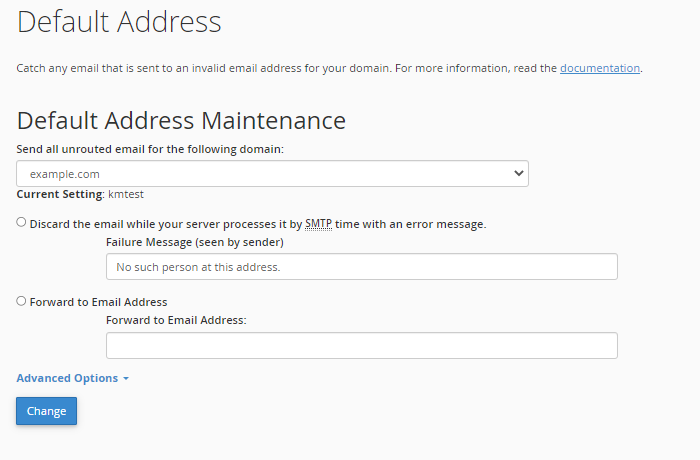
Task: Click the 'Failure Message (seen by sender)' label
Action: coord(194,242)
